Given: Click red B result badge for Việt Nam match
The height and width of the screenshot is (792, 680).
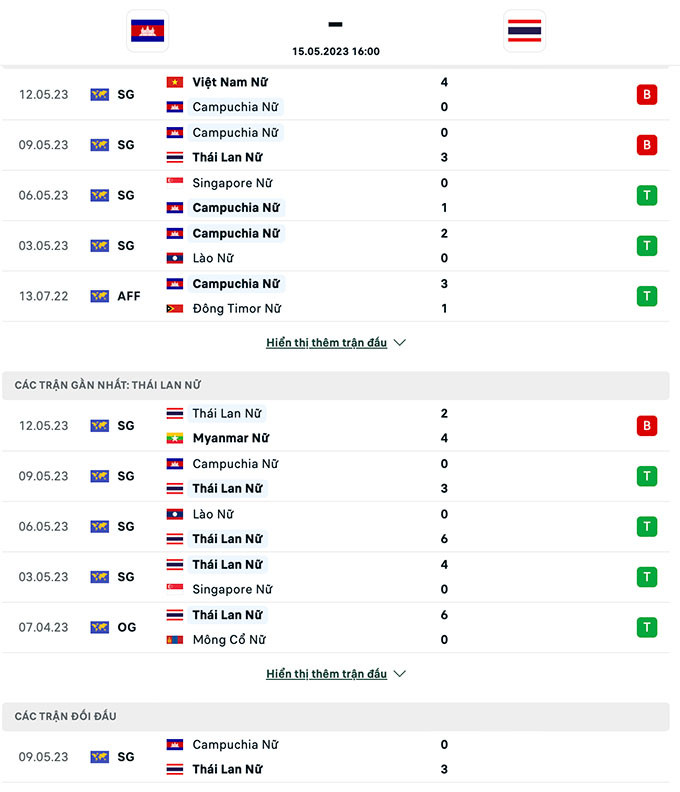Looking at the screenshot, I should click(647, 95).
